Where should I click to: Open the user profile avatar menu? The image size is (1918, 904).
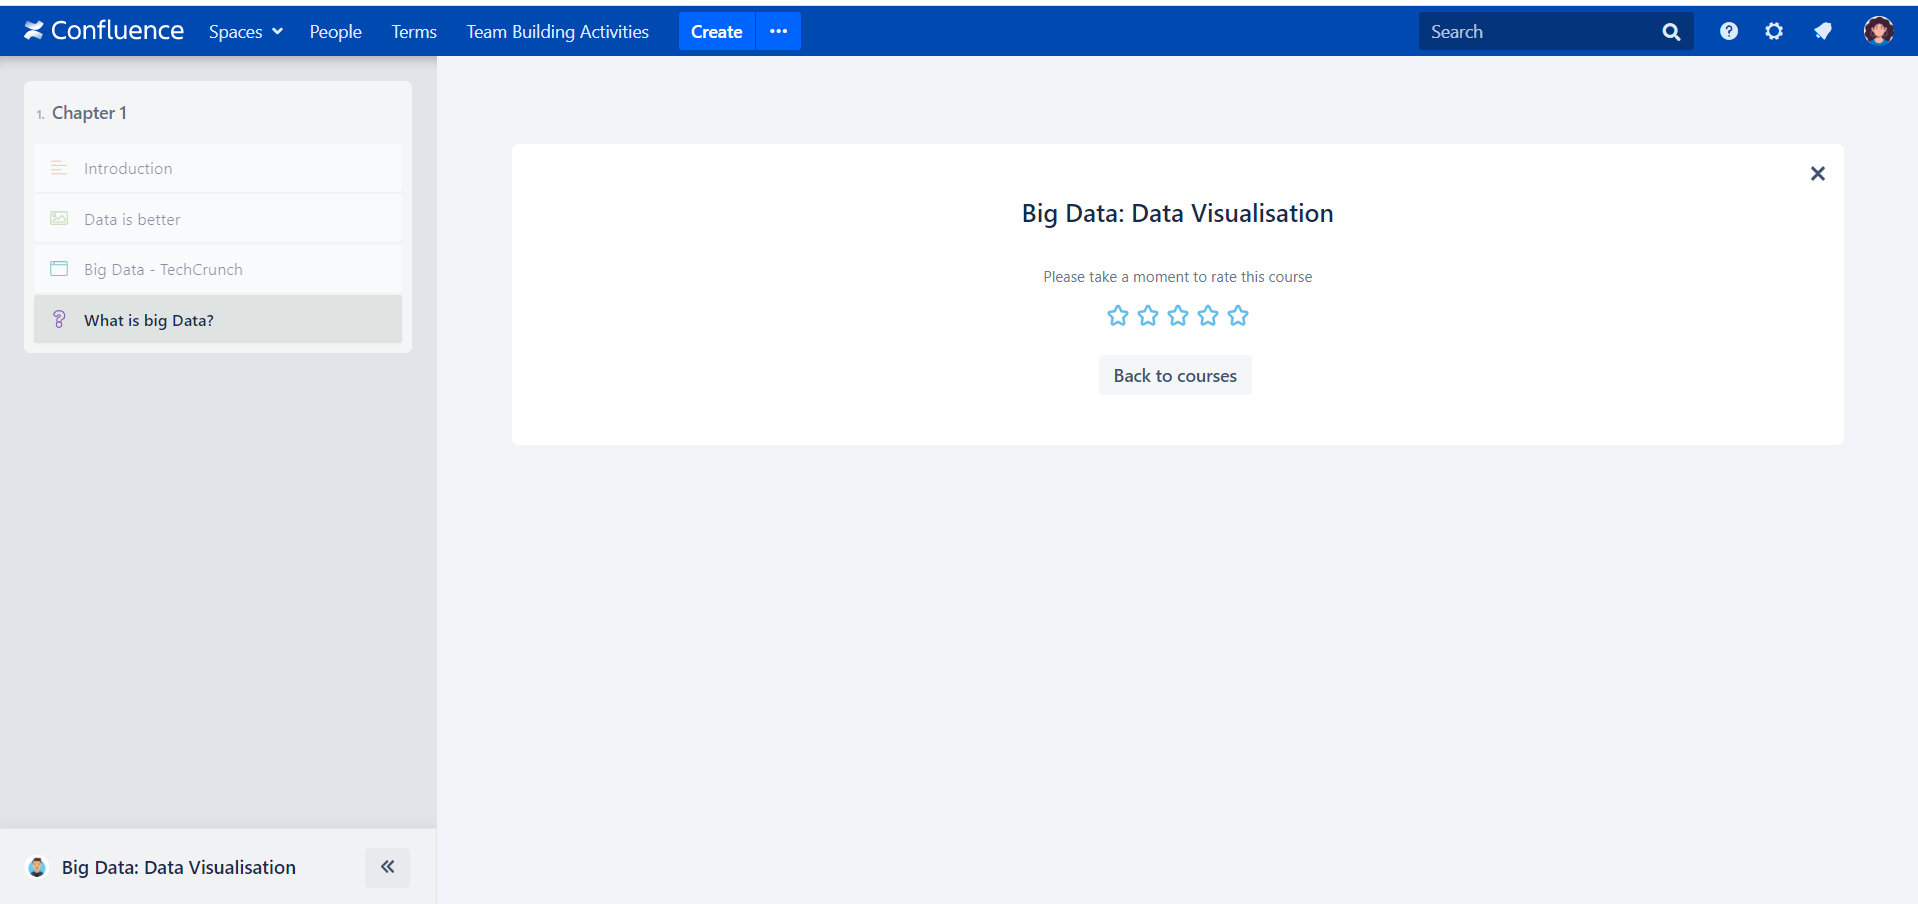click(1878, 31)
